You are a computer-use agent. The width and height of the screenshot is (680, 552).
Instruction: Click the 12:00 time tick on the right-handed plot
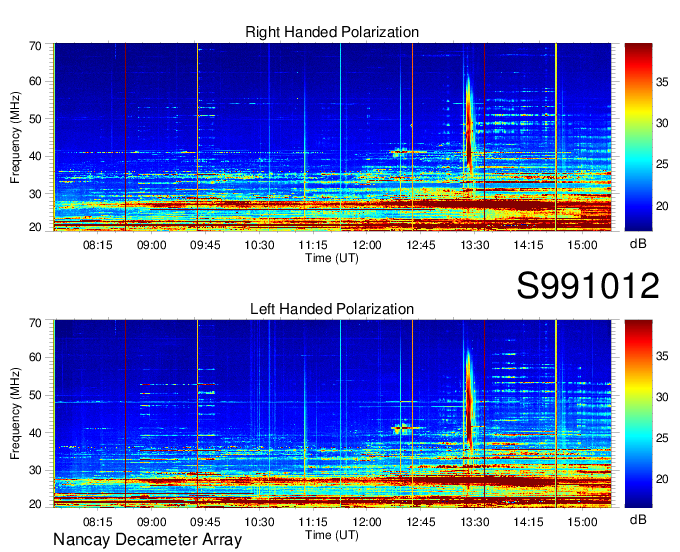point(367,245)
